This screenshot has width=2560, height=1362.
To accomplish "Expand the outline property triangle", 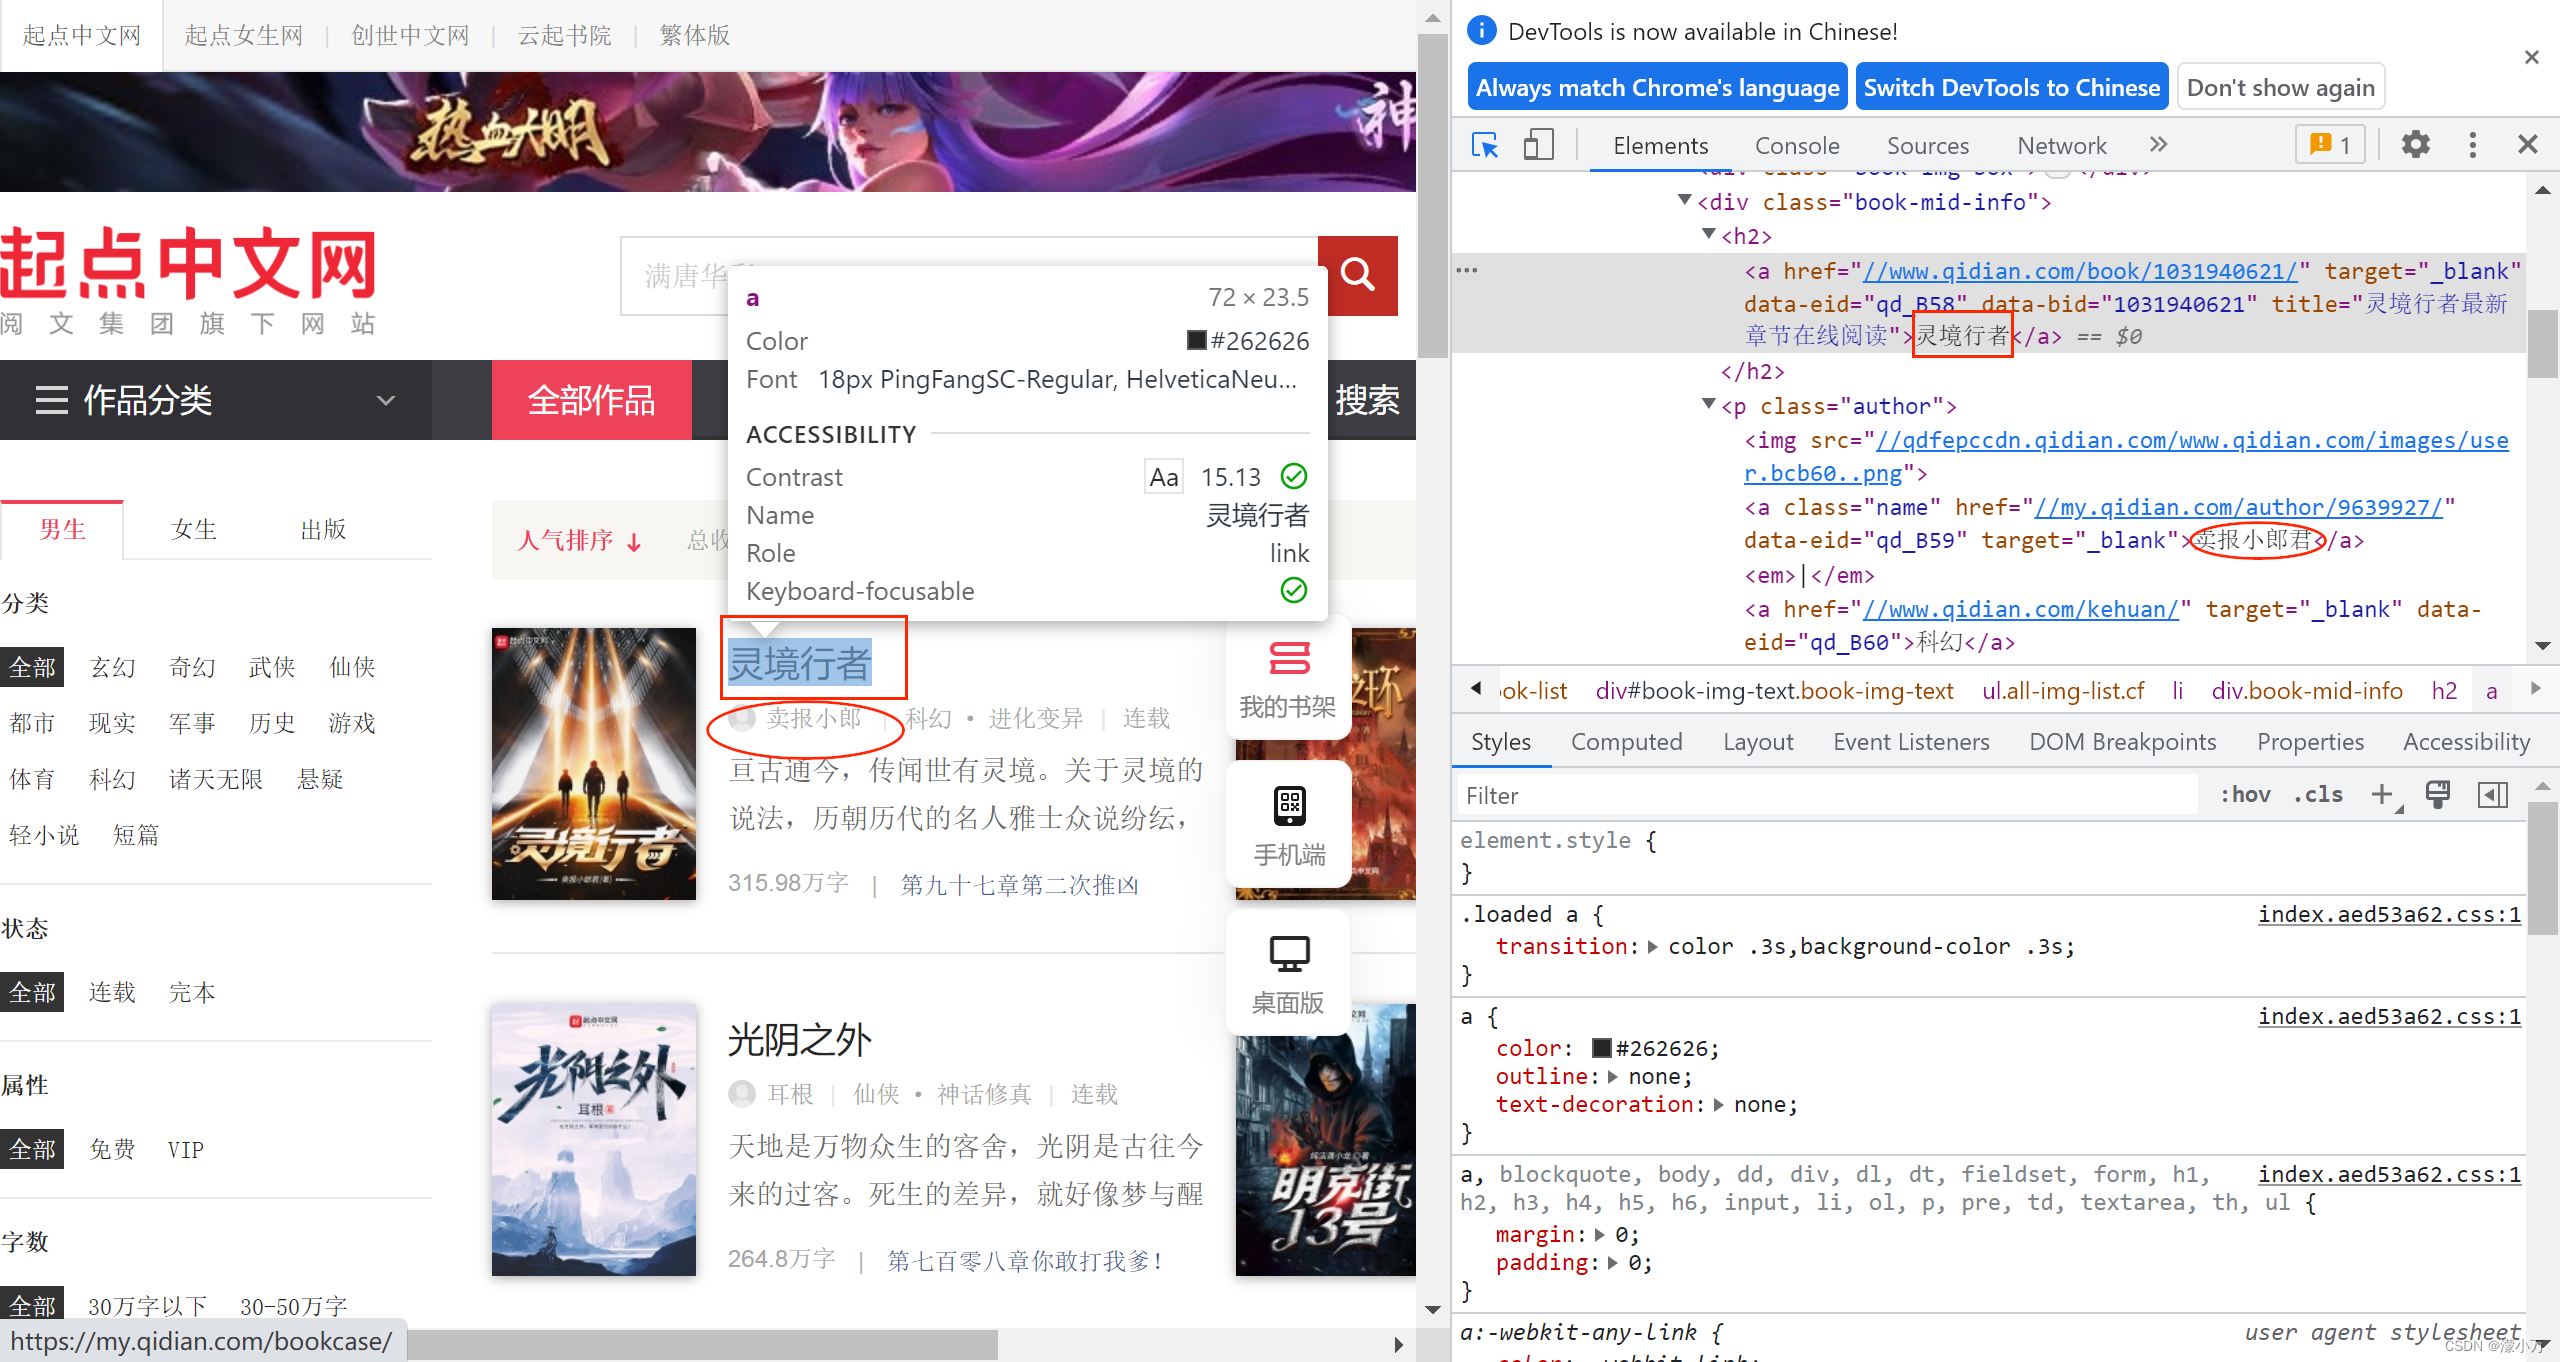I will tap(1612, 1077).
